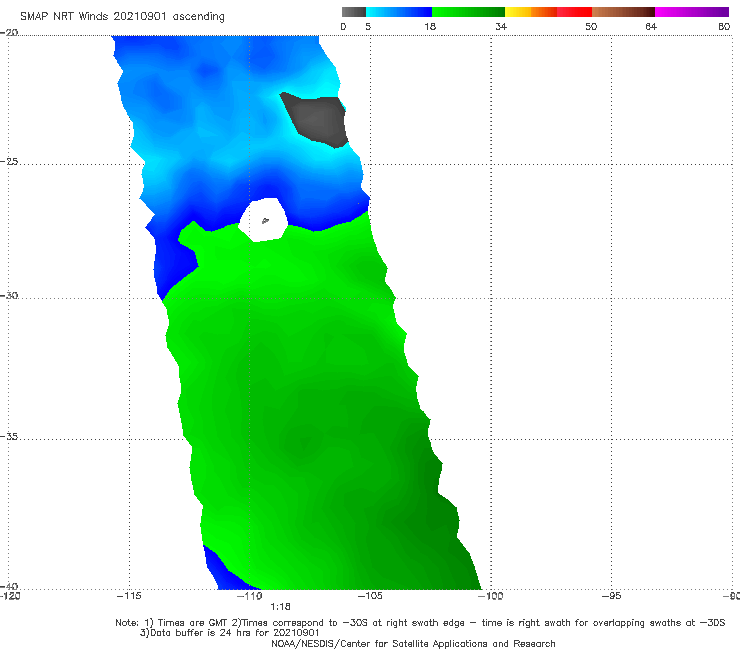This screenshot has height=650, width=740.
Task: Click the '-25' latitude axis label
Action: pos(9,162)
